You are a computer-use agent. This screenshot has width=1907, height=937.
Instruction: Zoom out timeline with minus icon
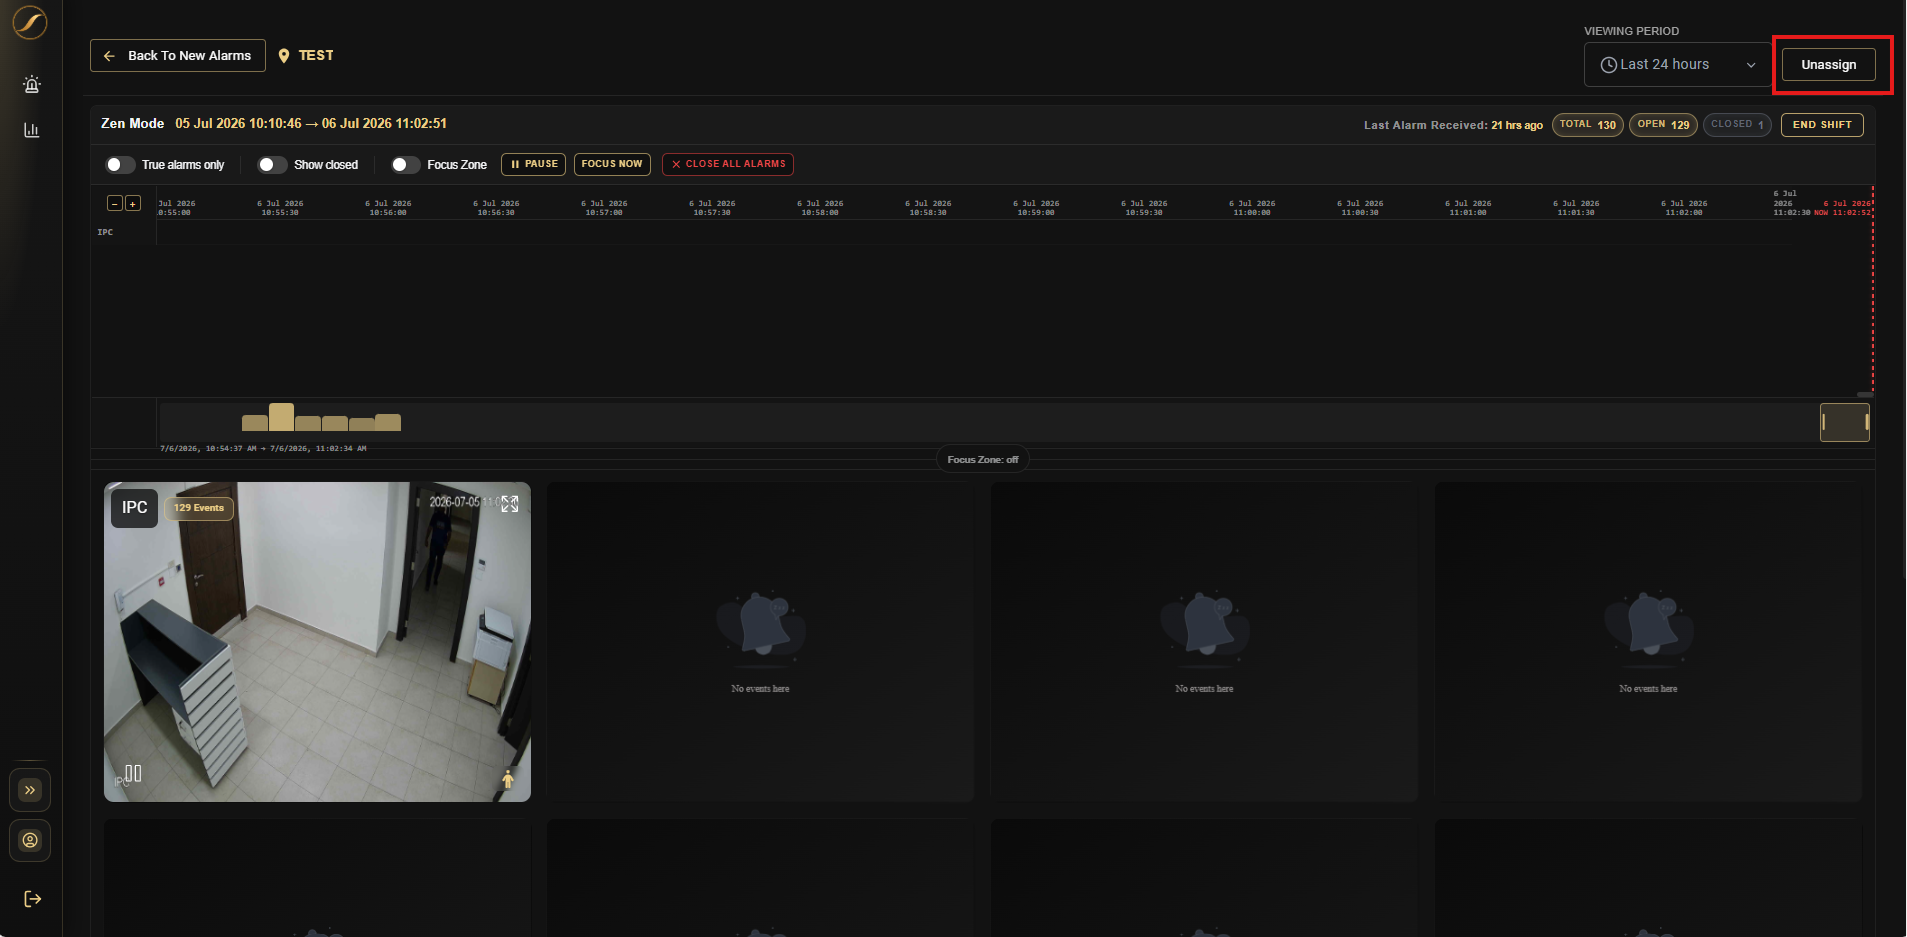[115, 203]
